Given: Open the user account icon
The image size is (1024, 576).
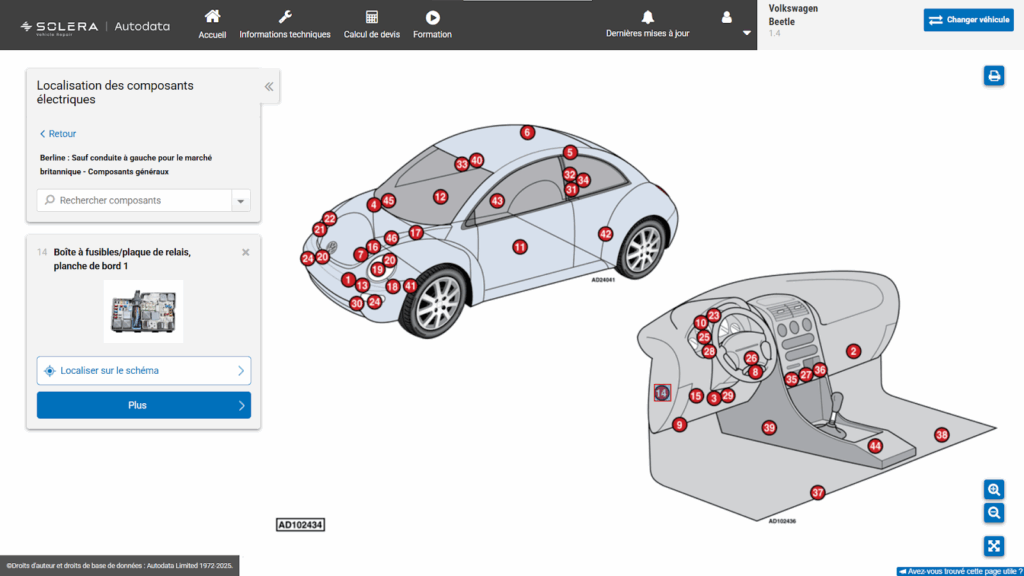Looking at the screenshot, I should (x=726, y=18).
